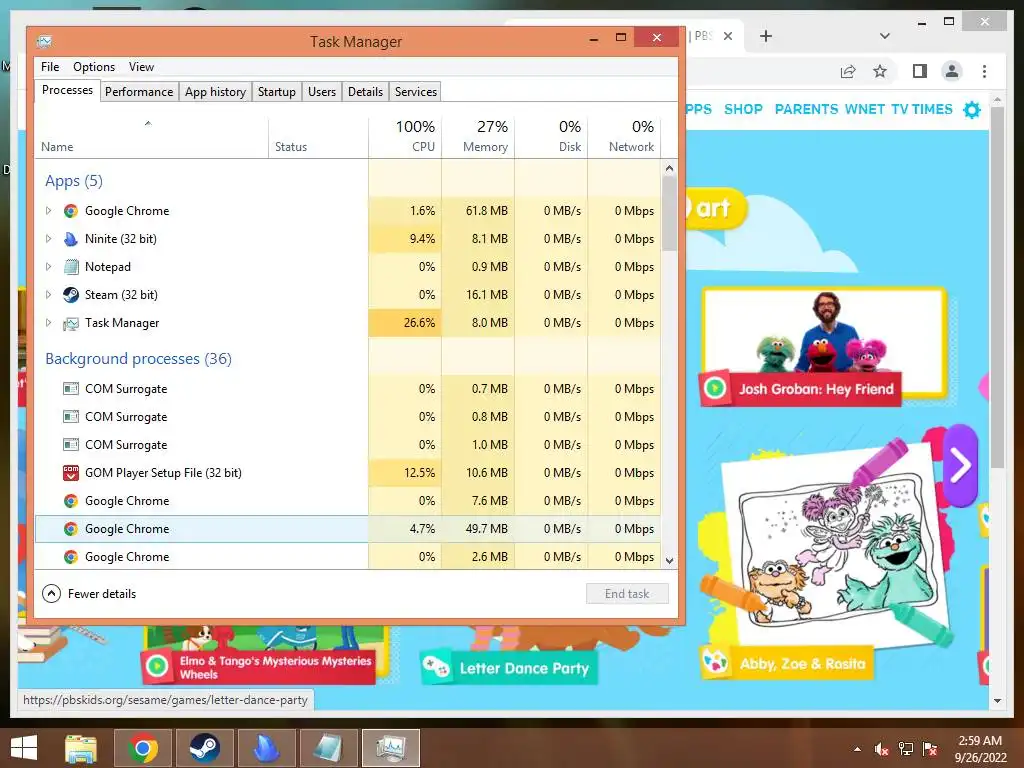Click the GOM Player Setup File icon
Viewport: 1024px width, 768px height.
click(71, 473)
